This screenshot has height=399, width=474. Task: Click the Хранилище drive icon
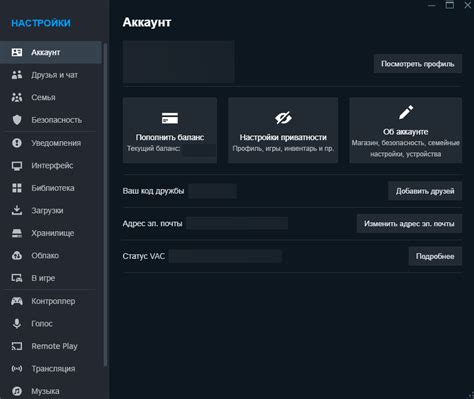tap(17, 233)
